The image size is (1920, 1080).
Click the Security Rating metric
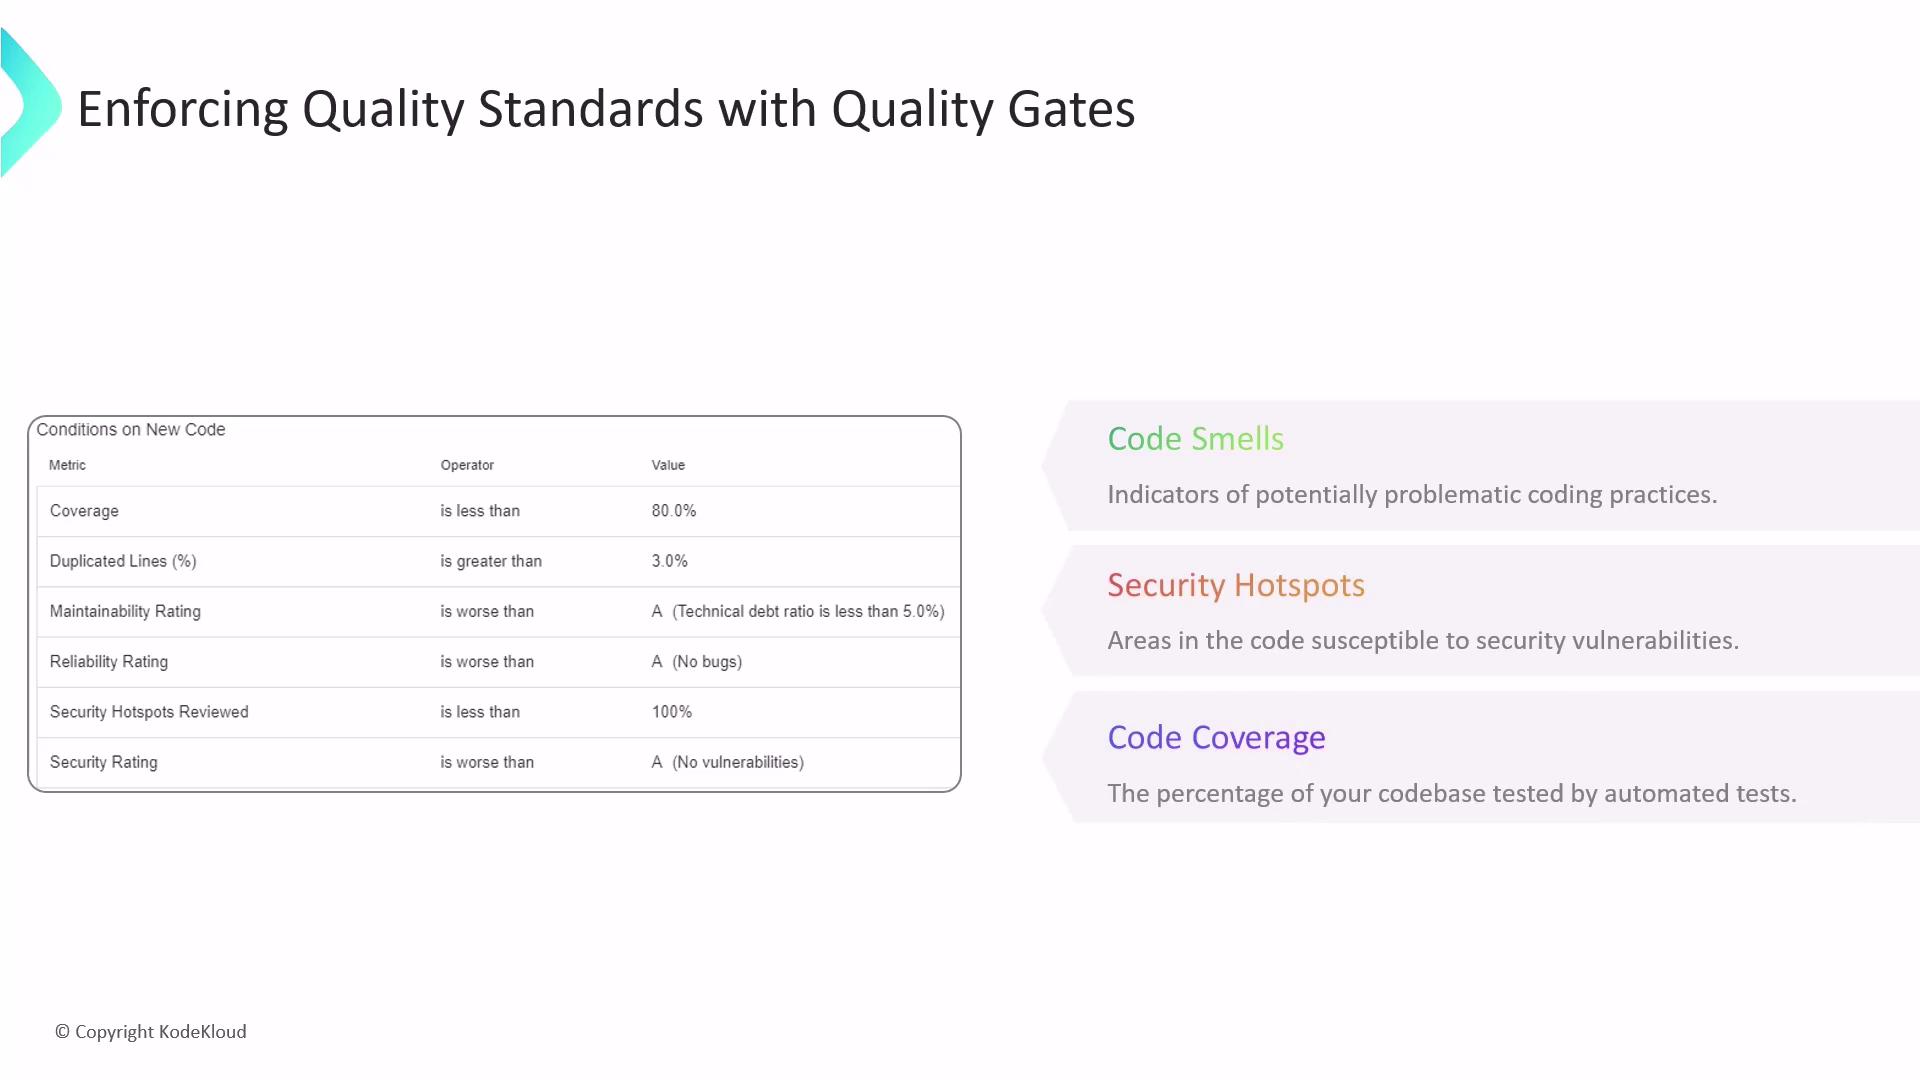click(x=104, y=762)
